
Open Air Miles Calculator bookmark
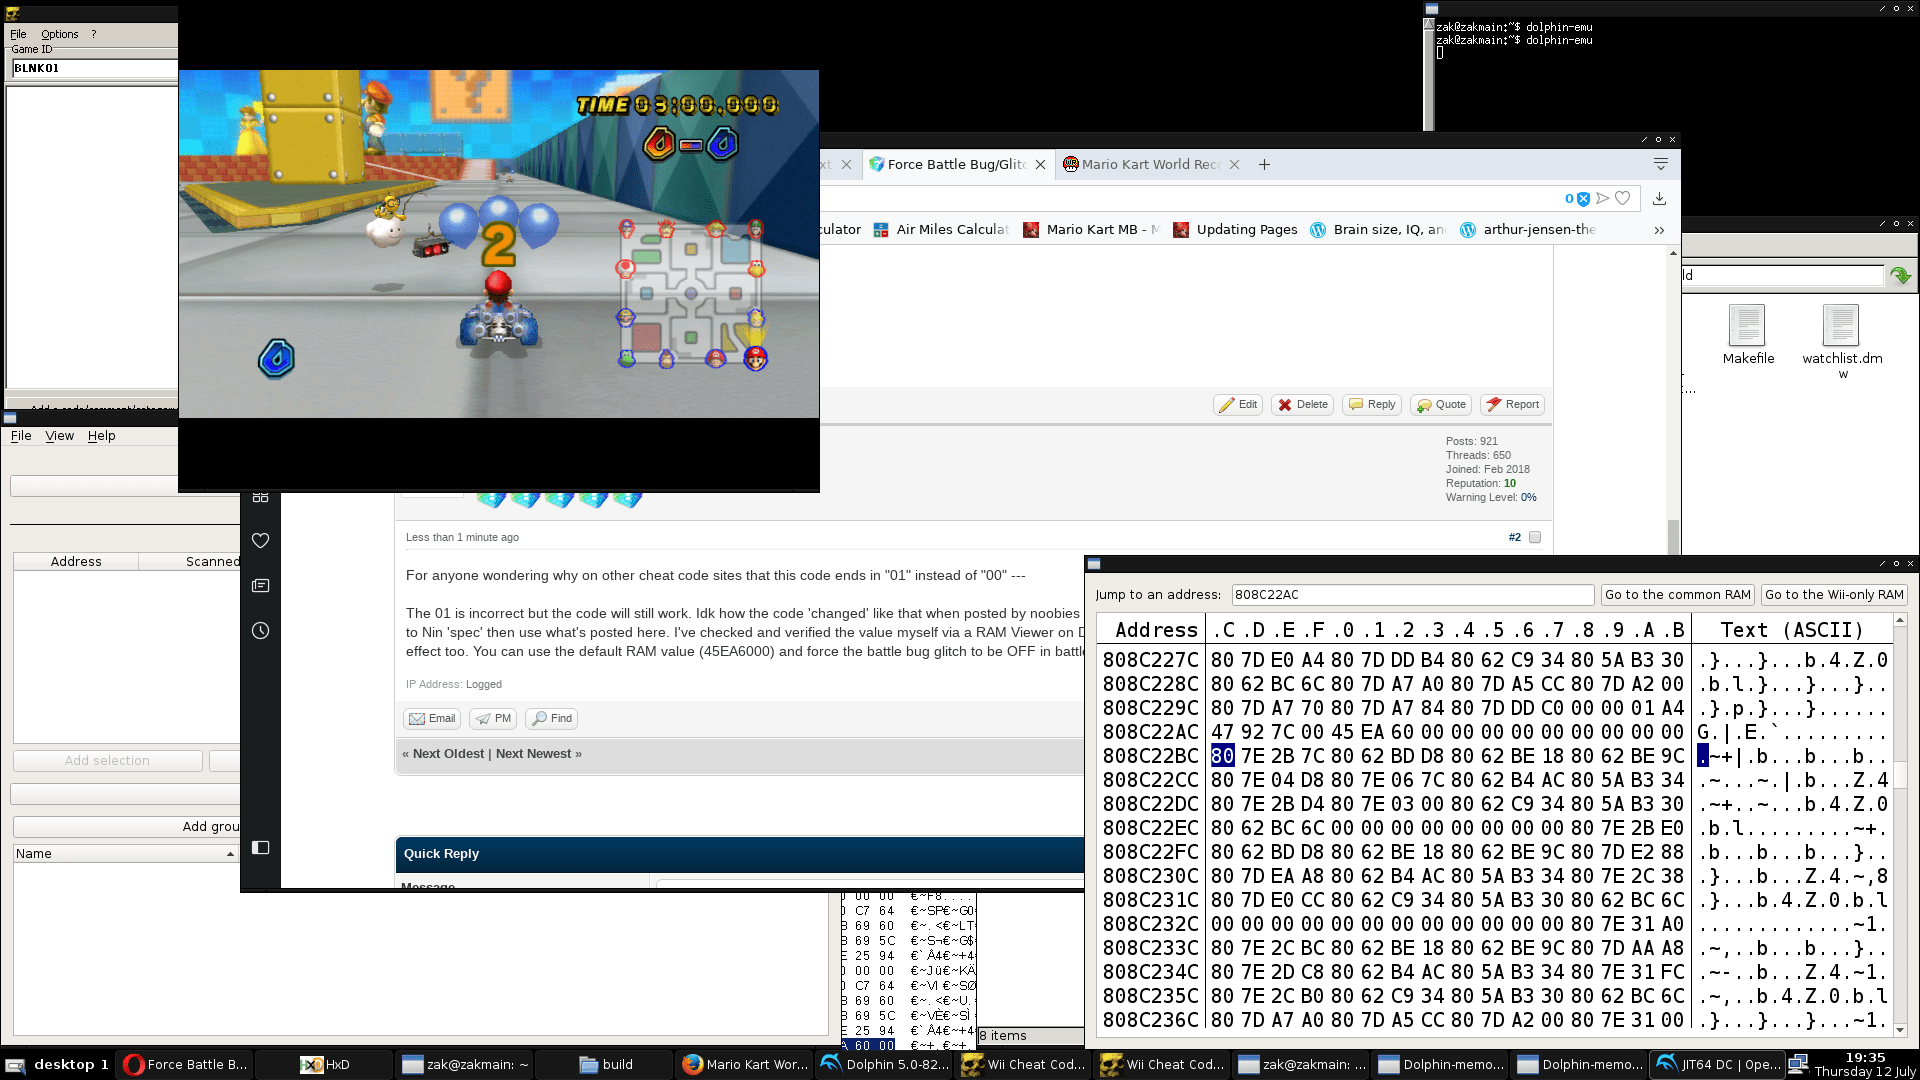point(941,230)
